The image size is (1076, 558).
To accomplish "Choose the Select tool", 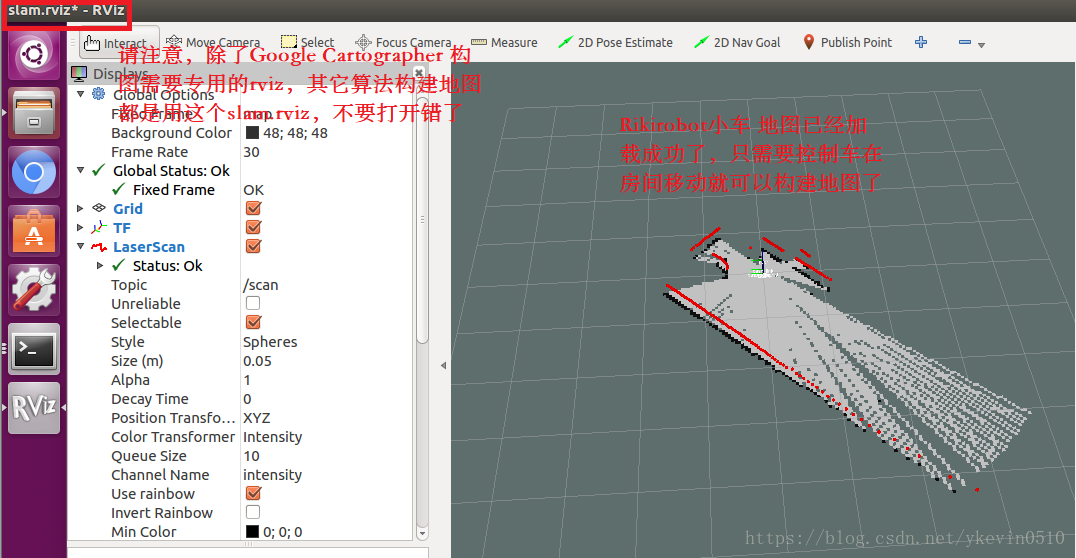I will [307, 43].
